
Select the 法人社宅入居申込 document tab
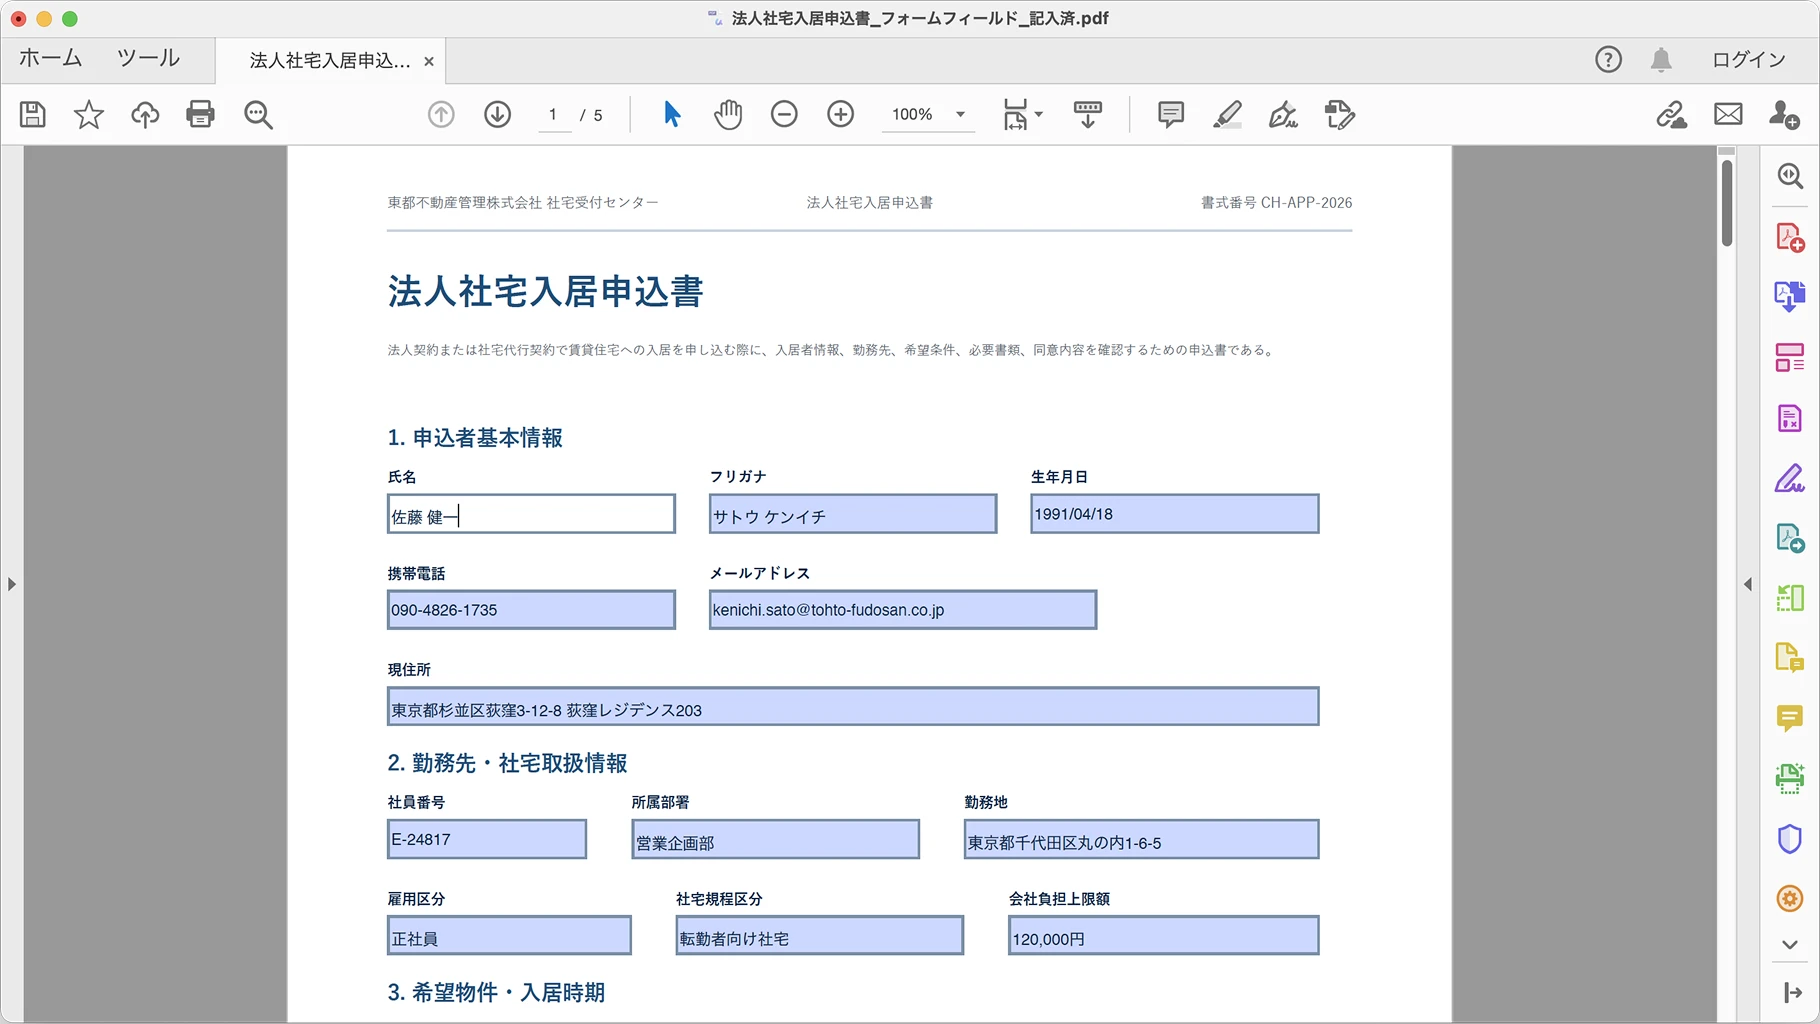[x=330, y=61]
